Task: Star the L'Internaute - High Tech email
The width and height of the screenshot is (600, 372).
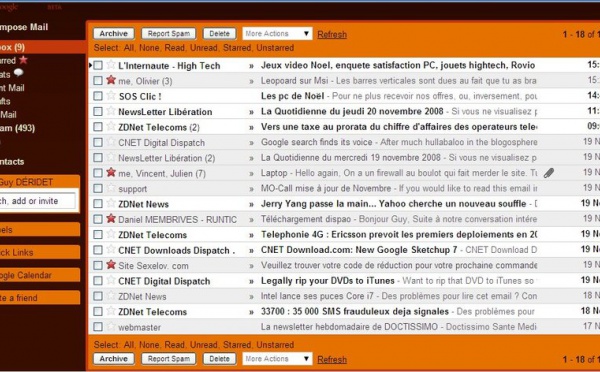Action: coord(111,65)
